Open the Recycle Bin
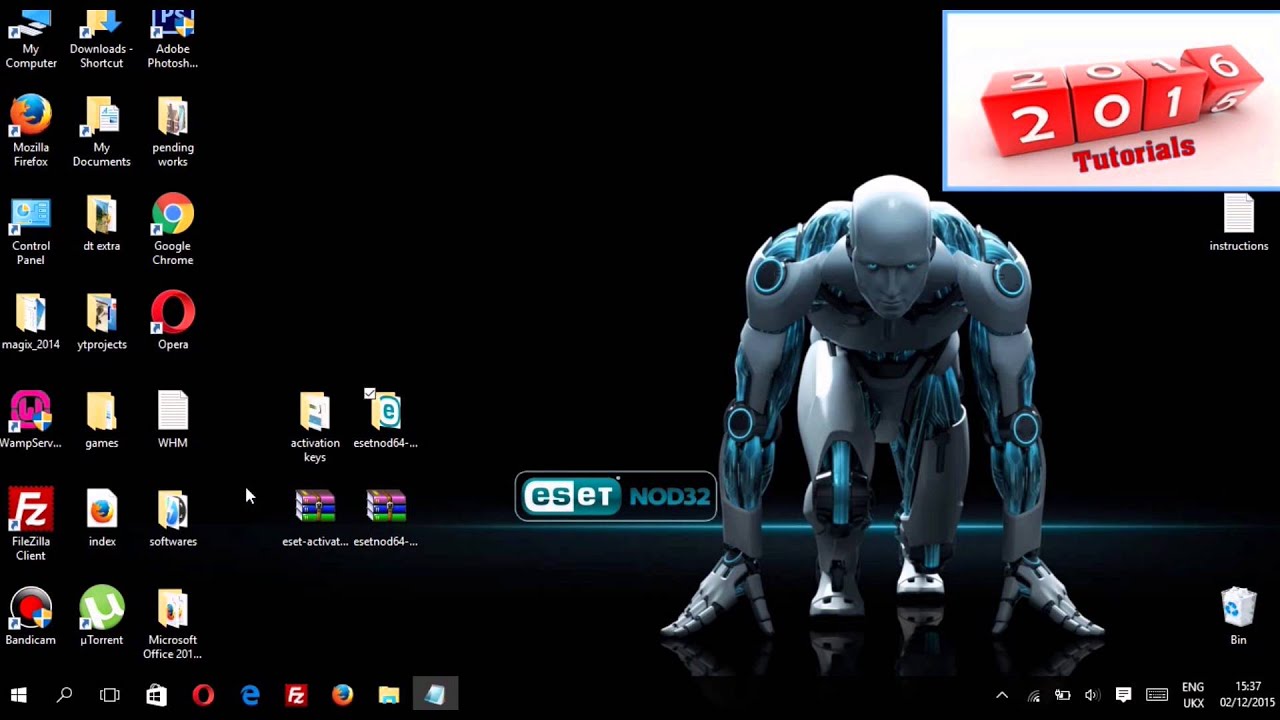Viewport: 1280px width, 720px height. coord(1239,617)
